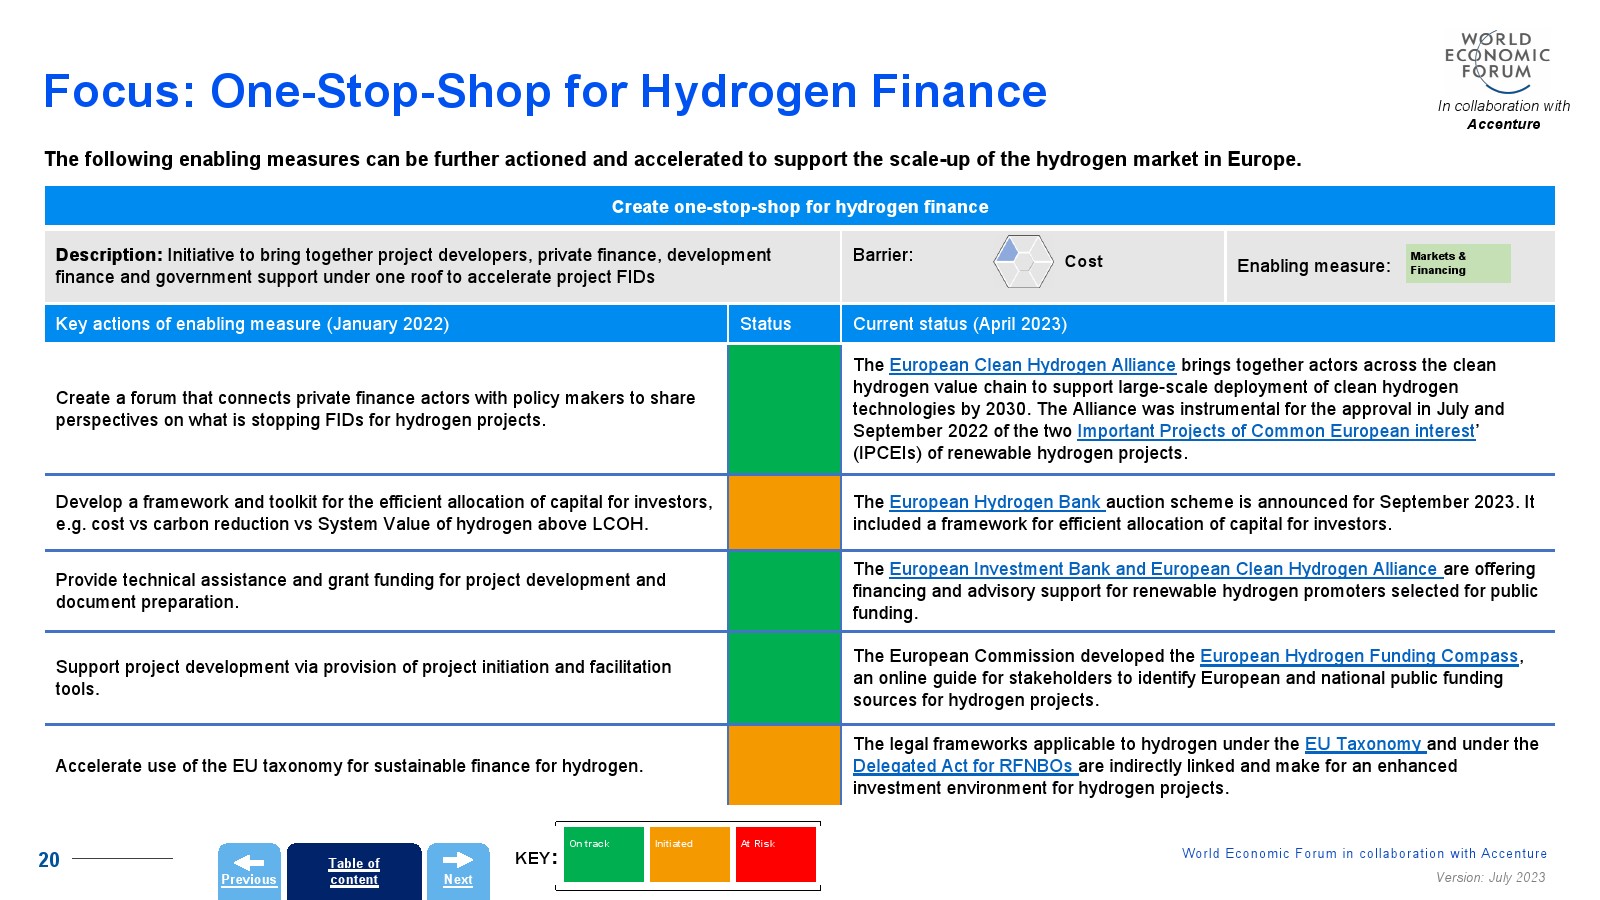Viewport: 1600px width, 900px height.
Task: Click the Markets & Financing tag
Action: (1457, 263)
